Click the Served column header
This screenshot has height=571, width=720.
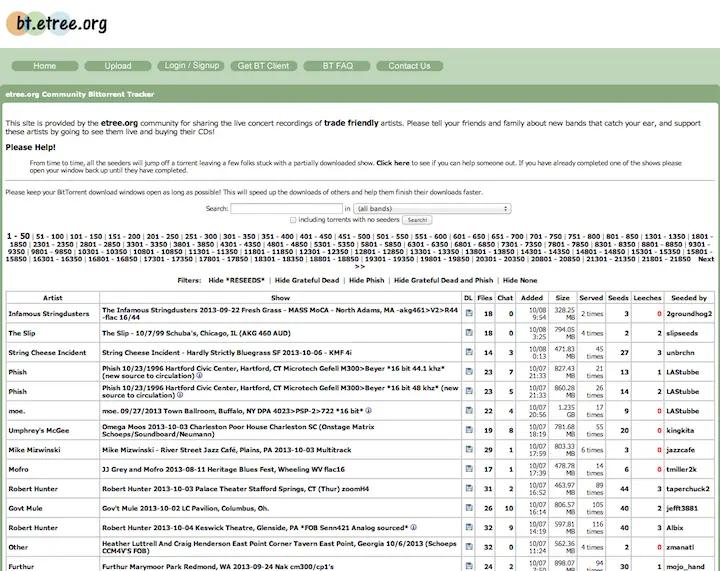pyautogui.click(x=591, y=298)
